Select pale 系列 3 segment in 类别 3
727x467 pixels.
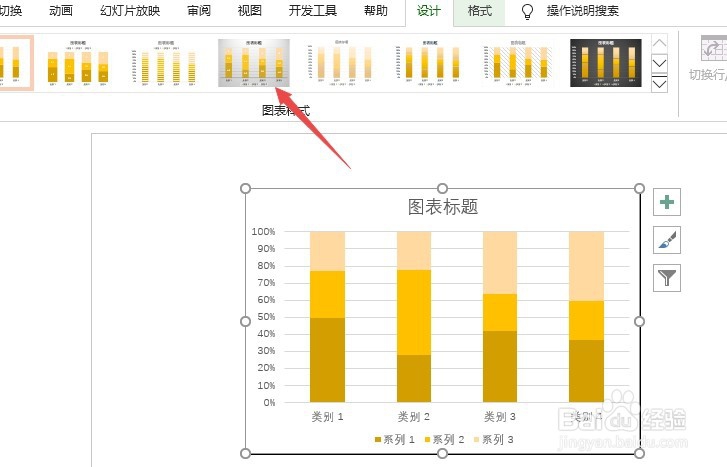click(500, 262)
